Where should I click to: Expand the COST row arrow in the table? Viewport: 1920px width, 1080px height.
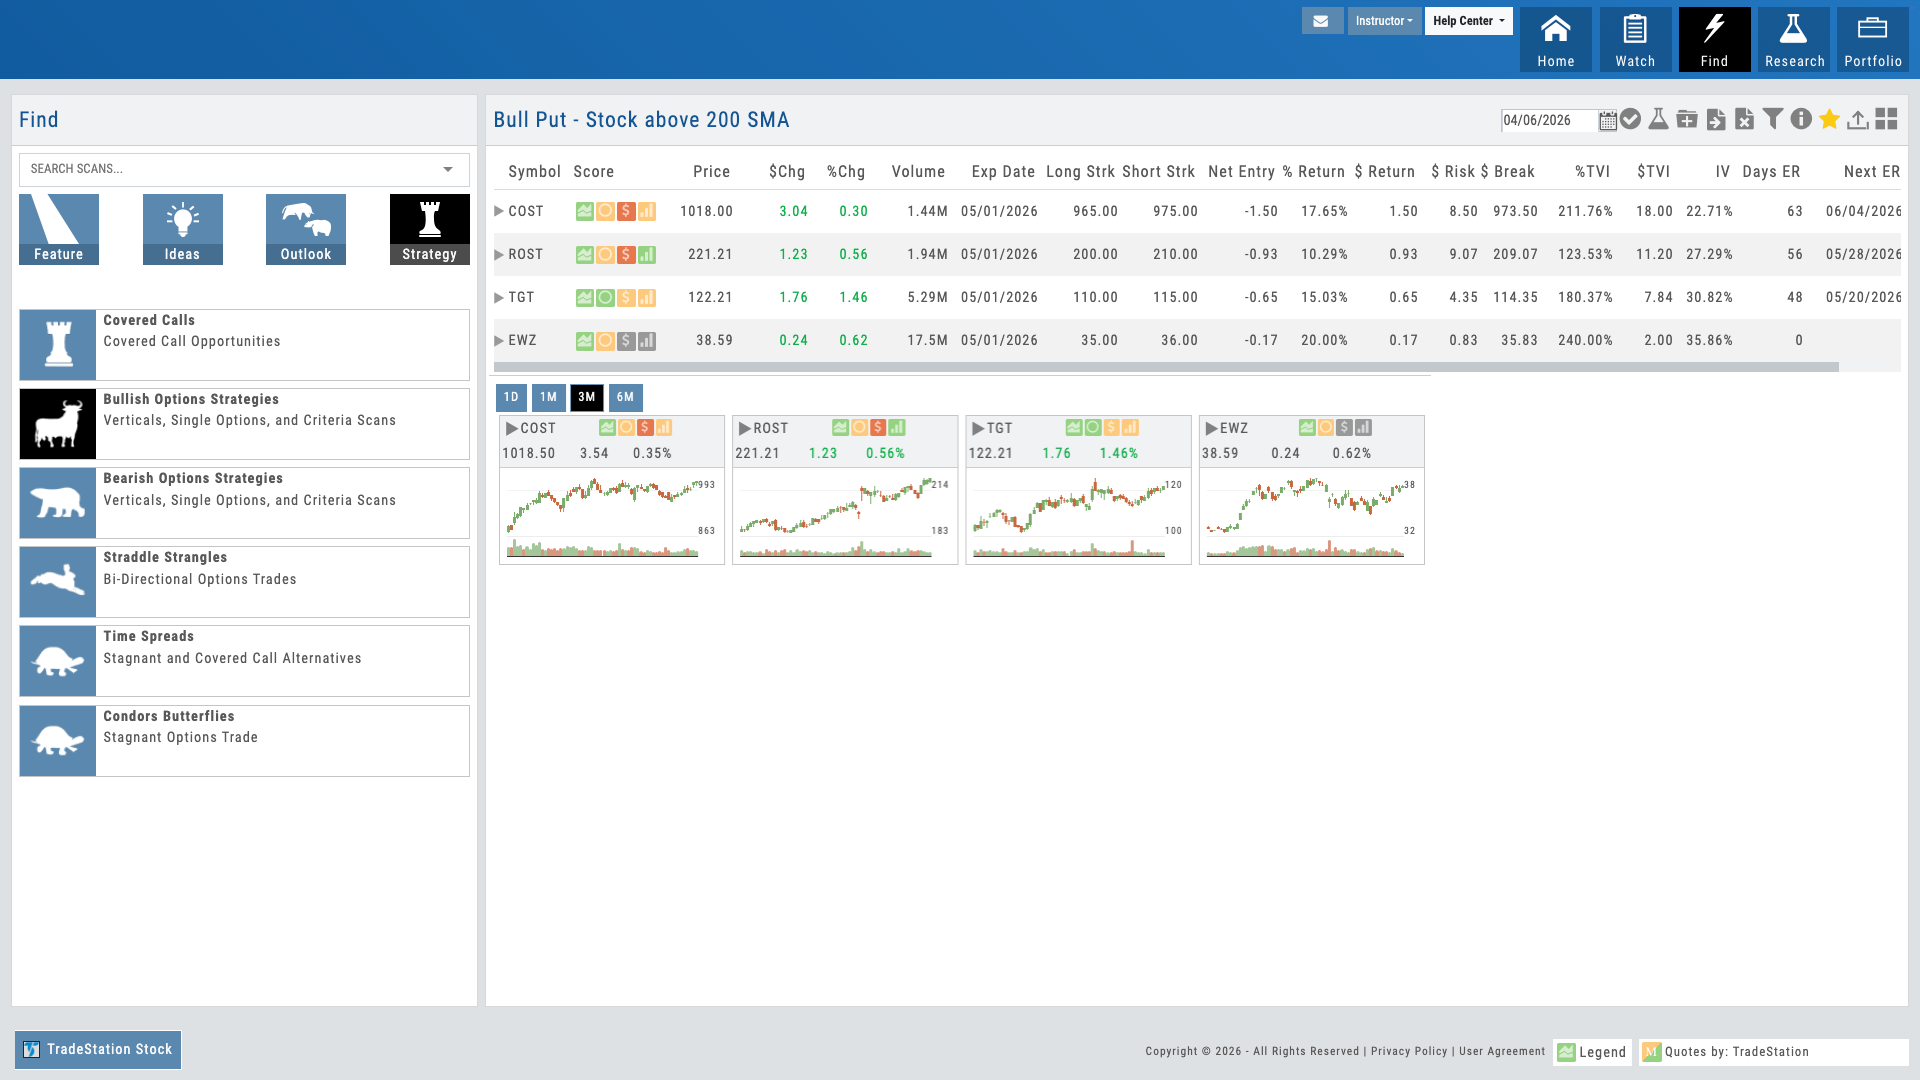click(x=499, y=211)
